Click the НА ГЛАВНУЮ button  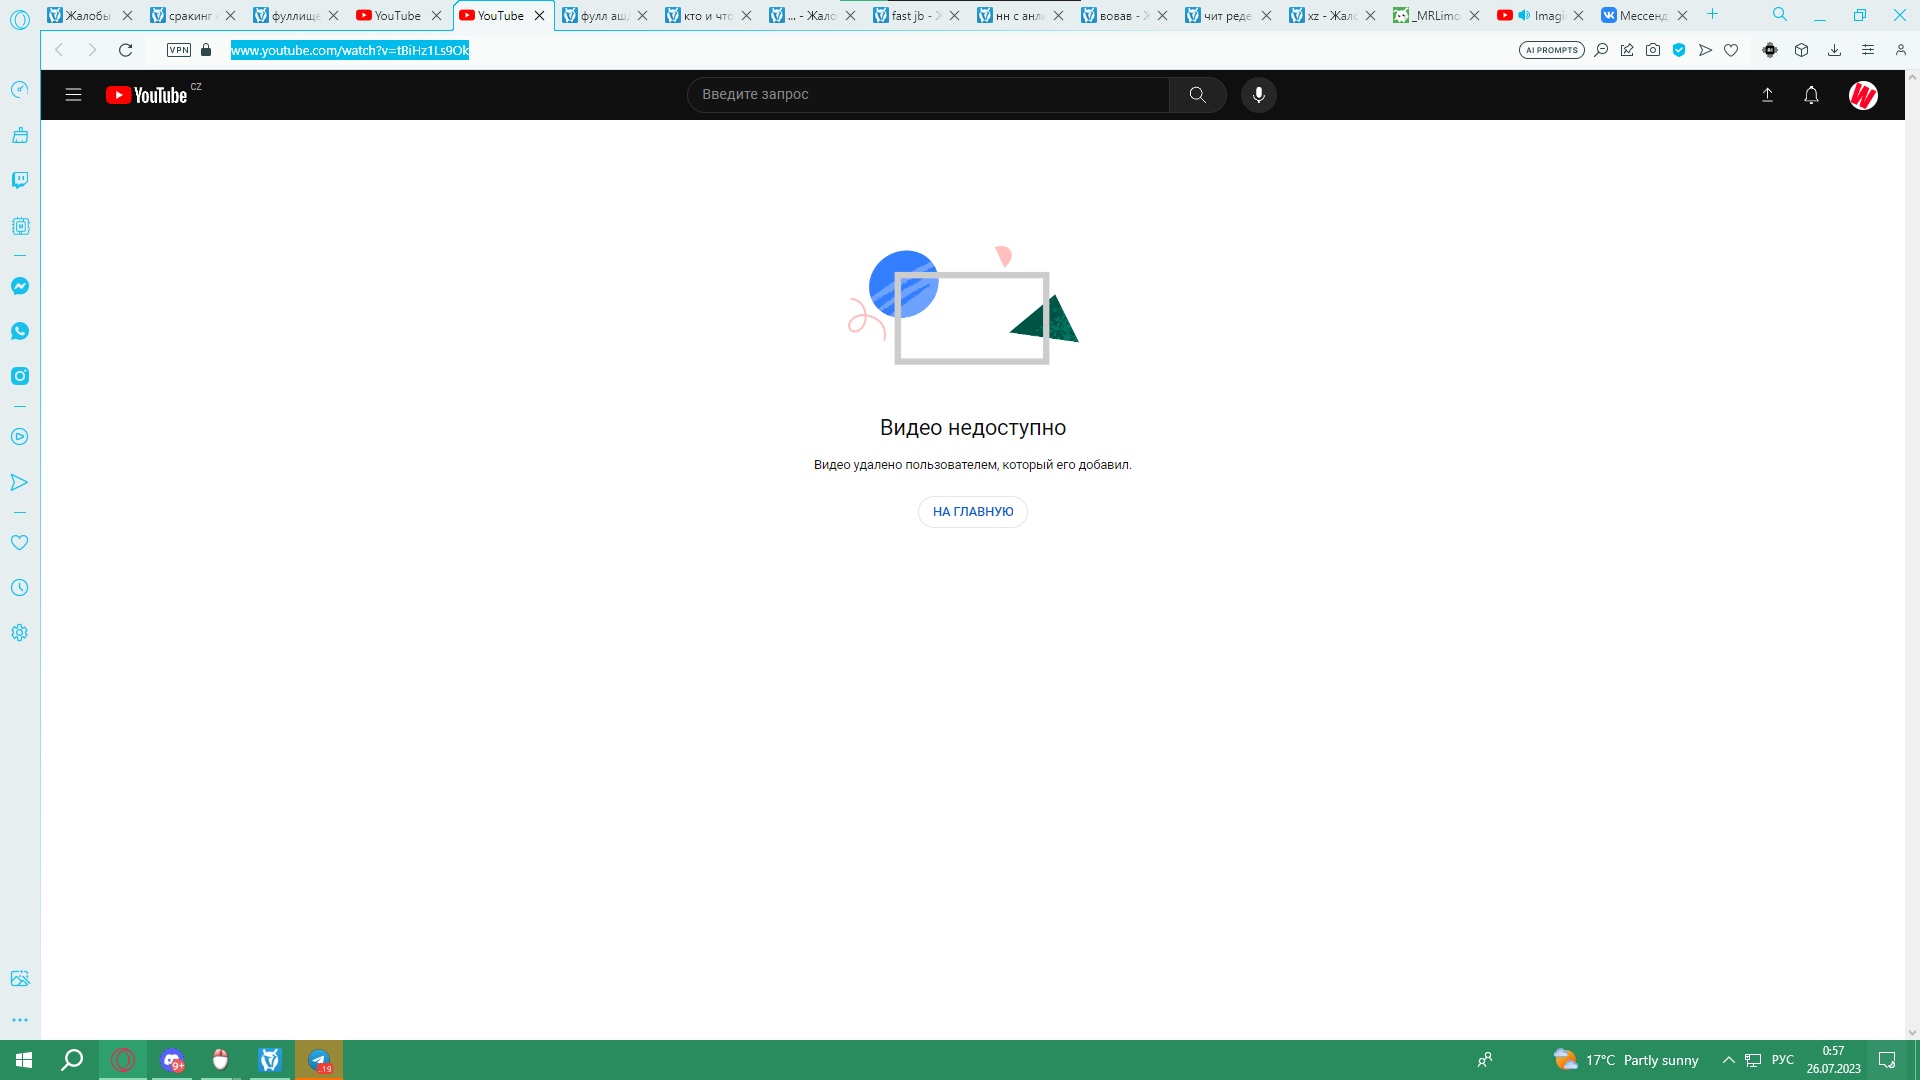pyautogui.click(x=972, y=511)
